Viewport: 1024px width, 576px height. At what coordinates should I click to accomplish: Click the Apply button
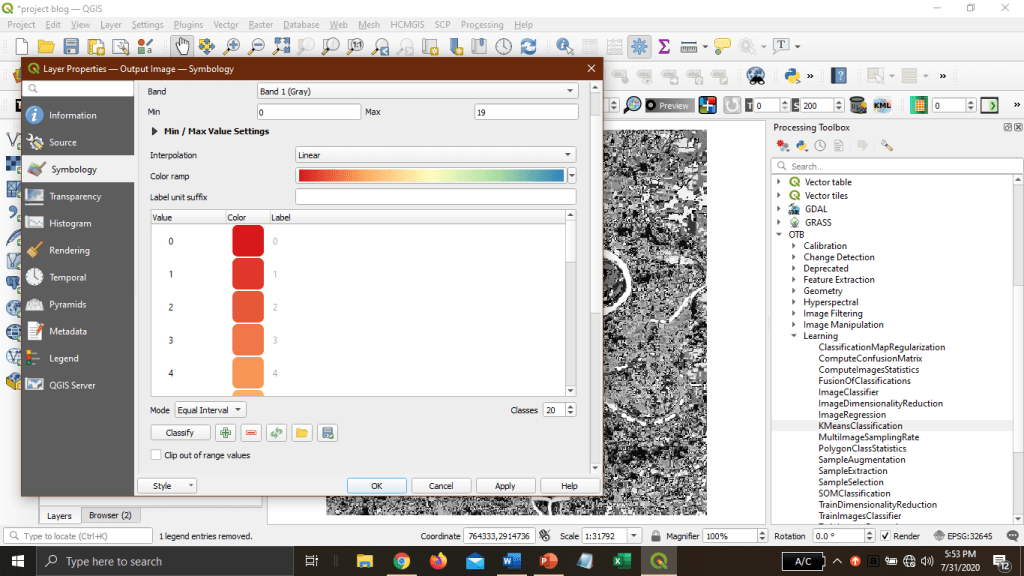[x=505, y=486]
